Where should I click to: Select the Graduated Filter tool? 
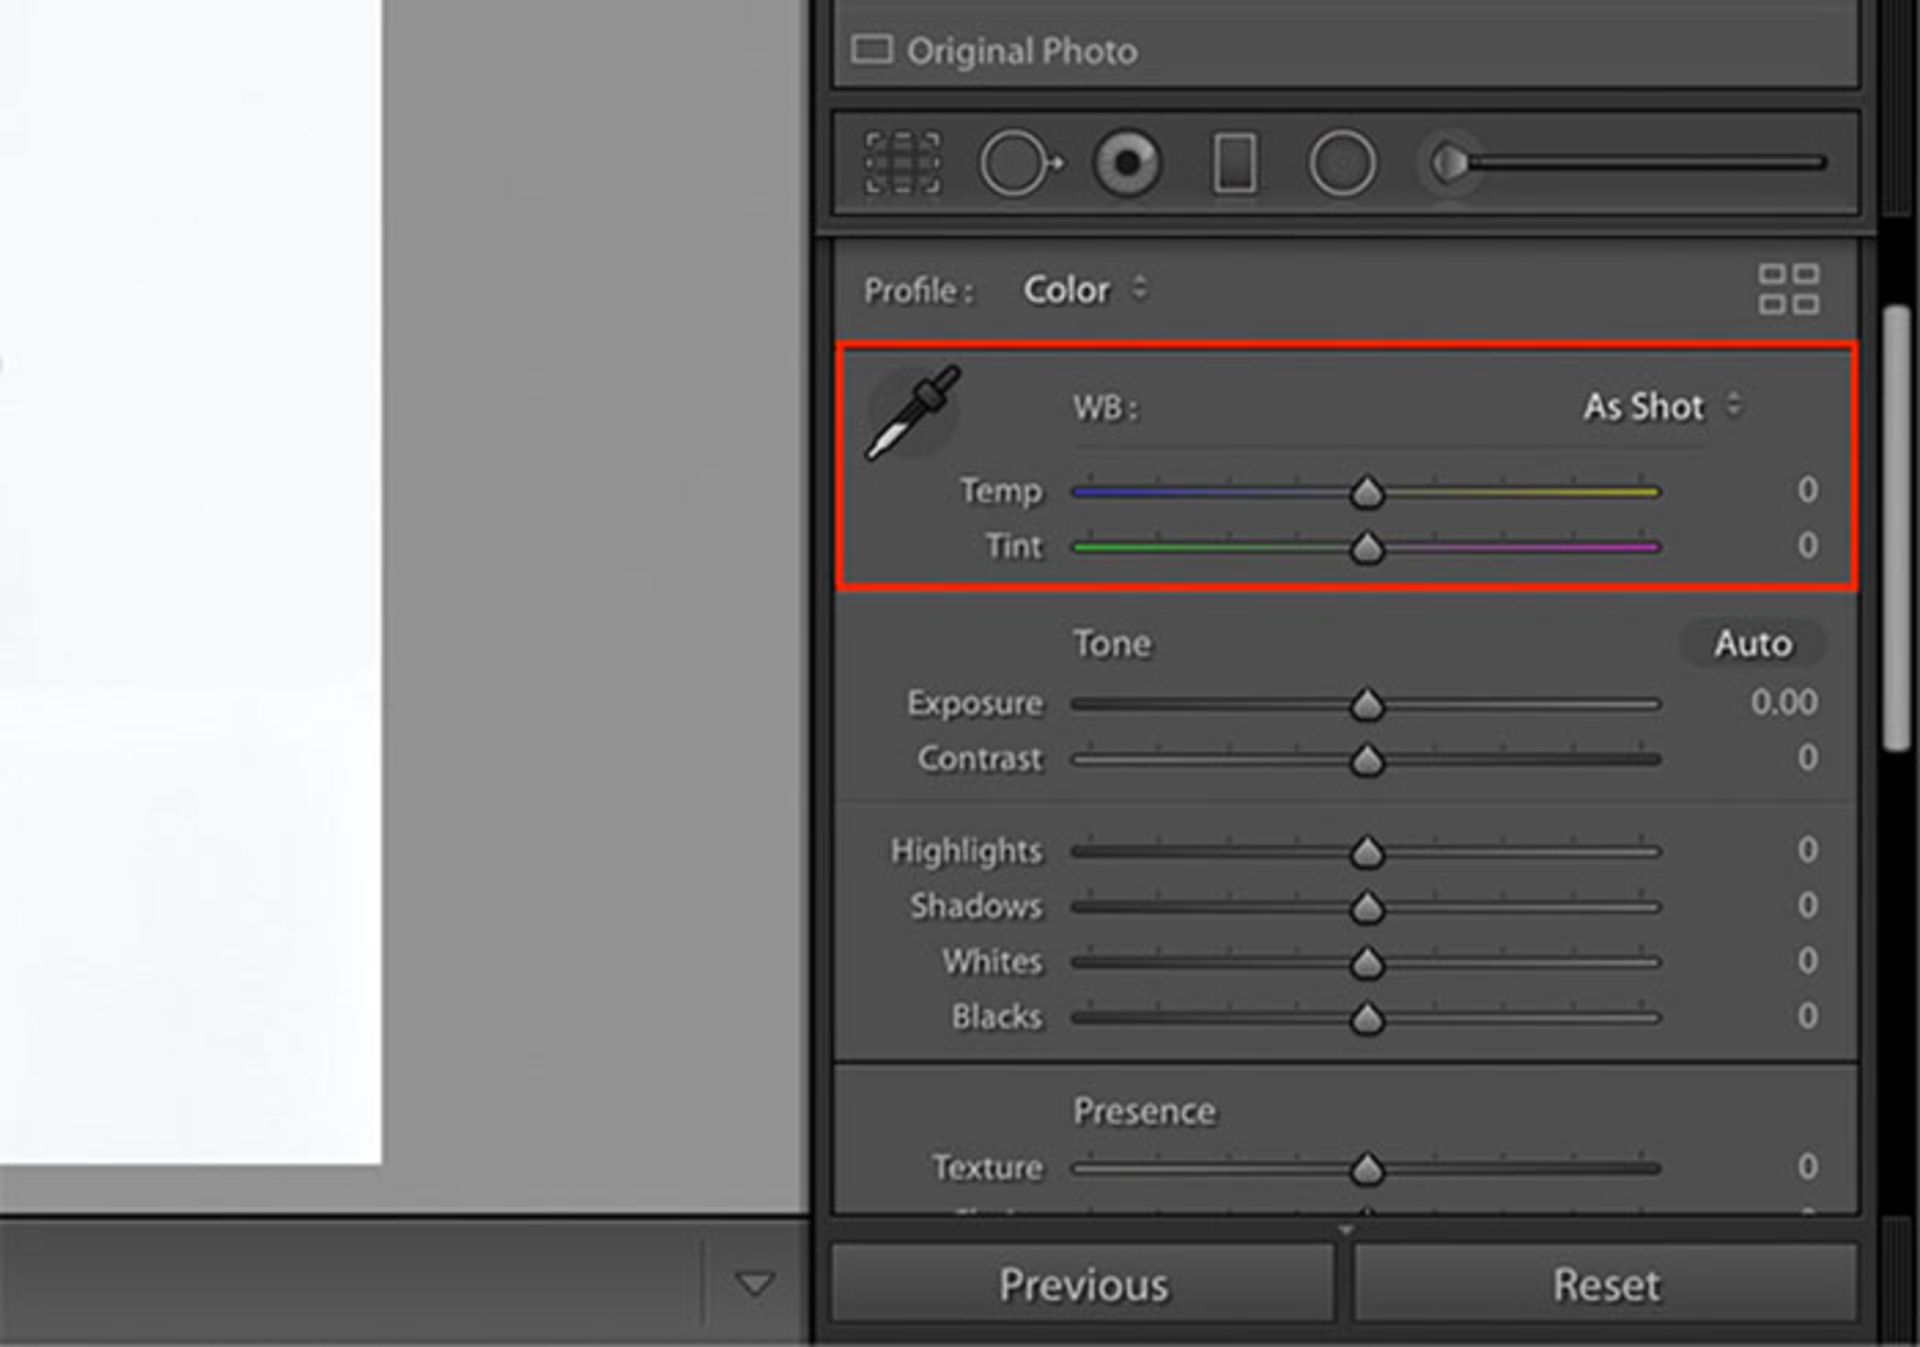(1235, 163)
